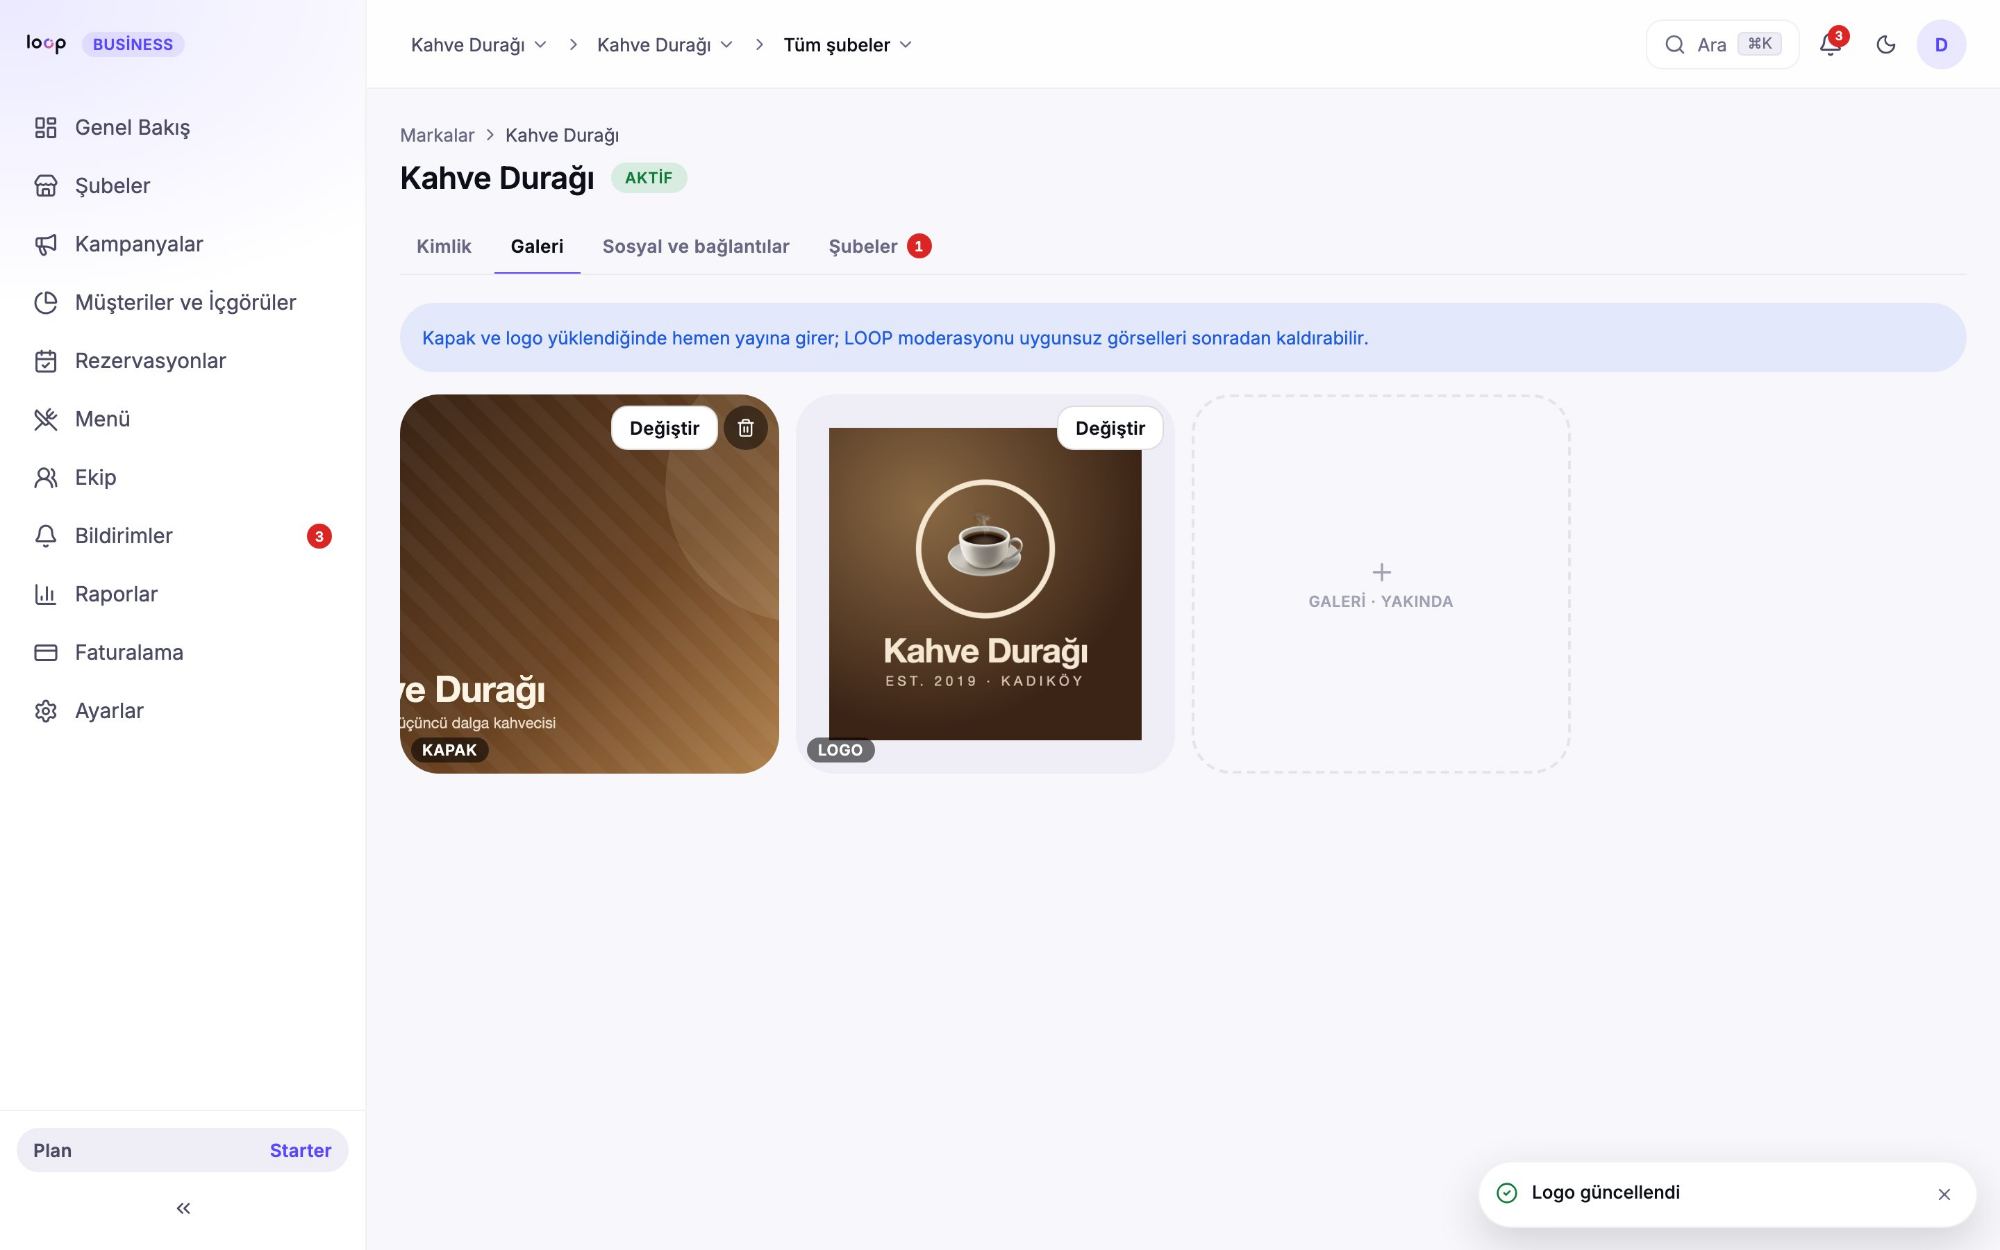The width and height of the screenshot is (2000, 1250).
Task: Click the Rezervasyonlar calendar icon
Action: [46, 361]
